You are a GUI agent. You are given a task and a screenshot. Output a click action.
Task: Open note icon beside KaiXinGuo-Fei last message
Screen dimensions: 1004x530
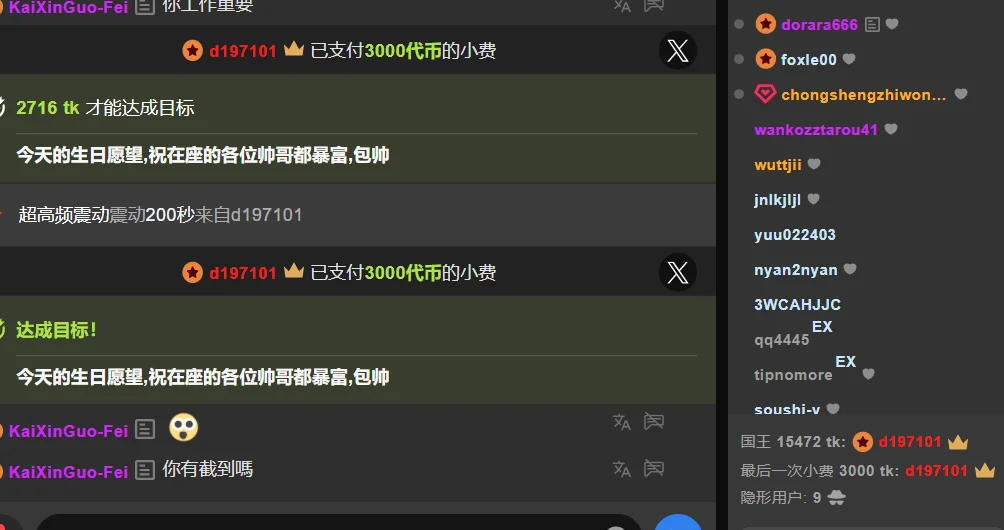click(x=145, y=470)
